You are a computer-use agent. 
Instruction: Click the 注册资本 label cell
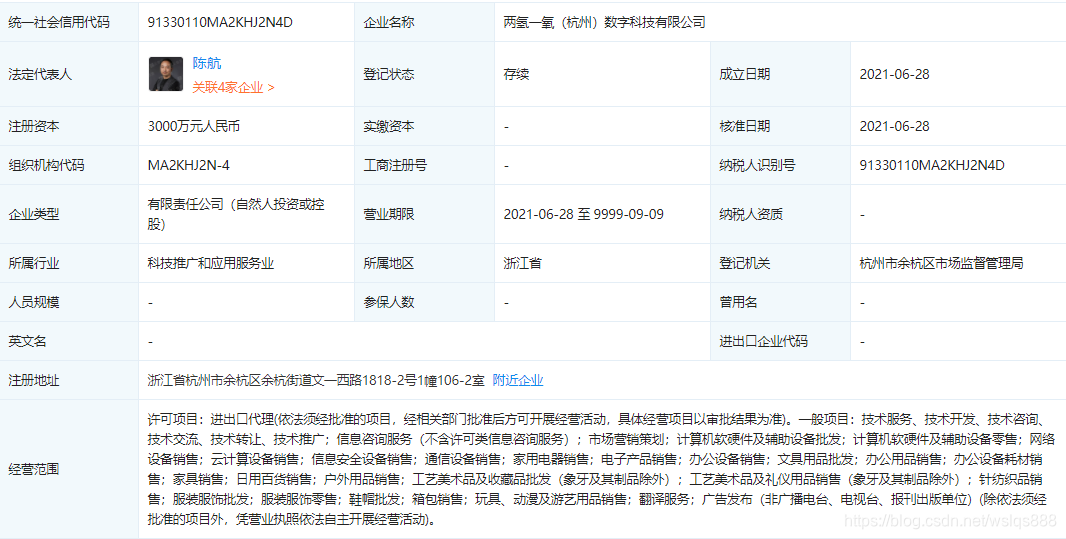(x=69, y=126)
